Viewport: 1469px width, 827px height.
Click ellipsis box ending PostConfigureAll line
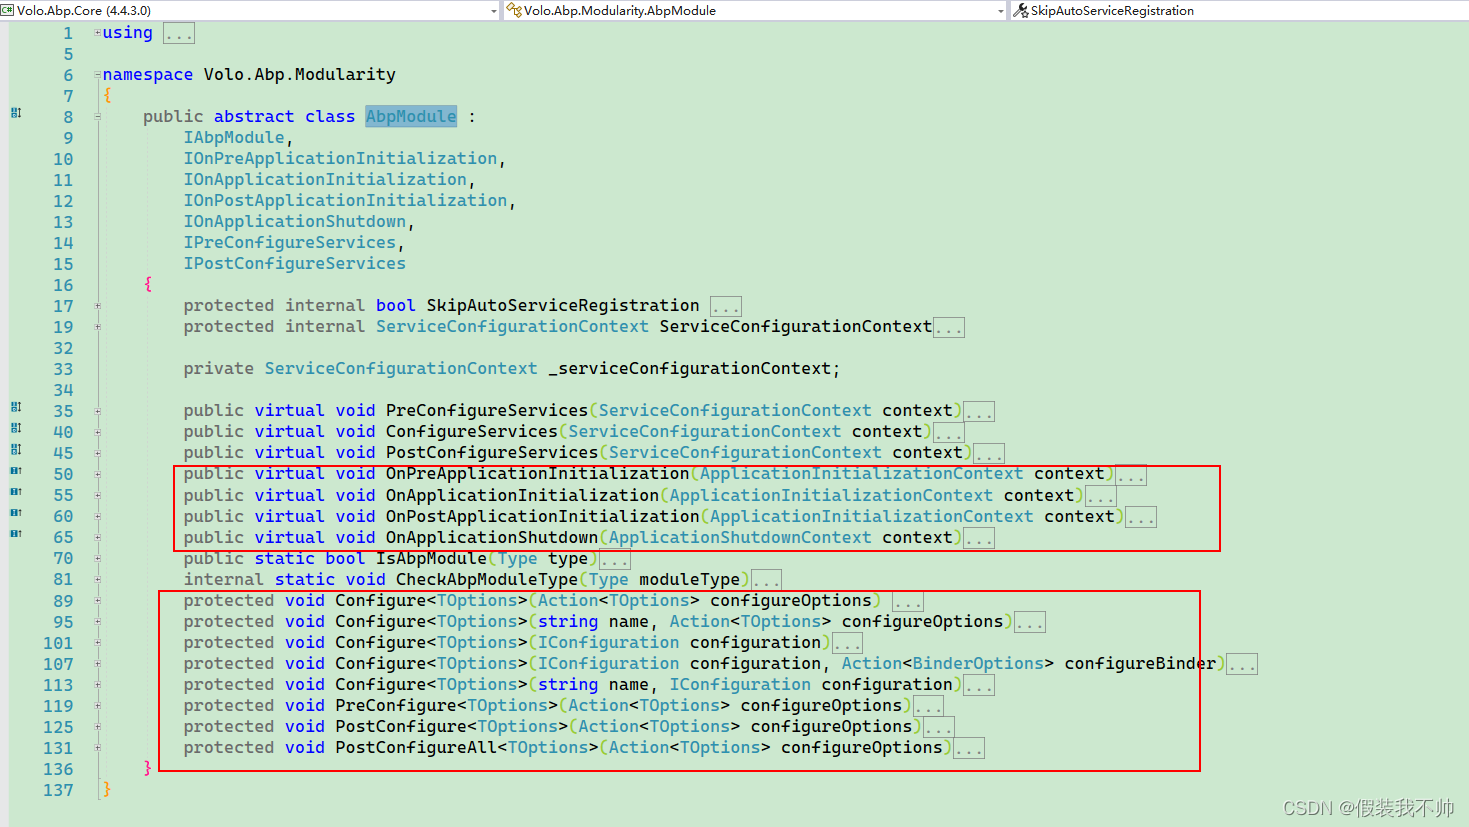[969, 749]
